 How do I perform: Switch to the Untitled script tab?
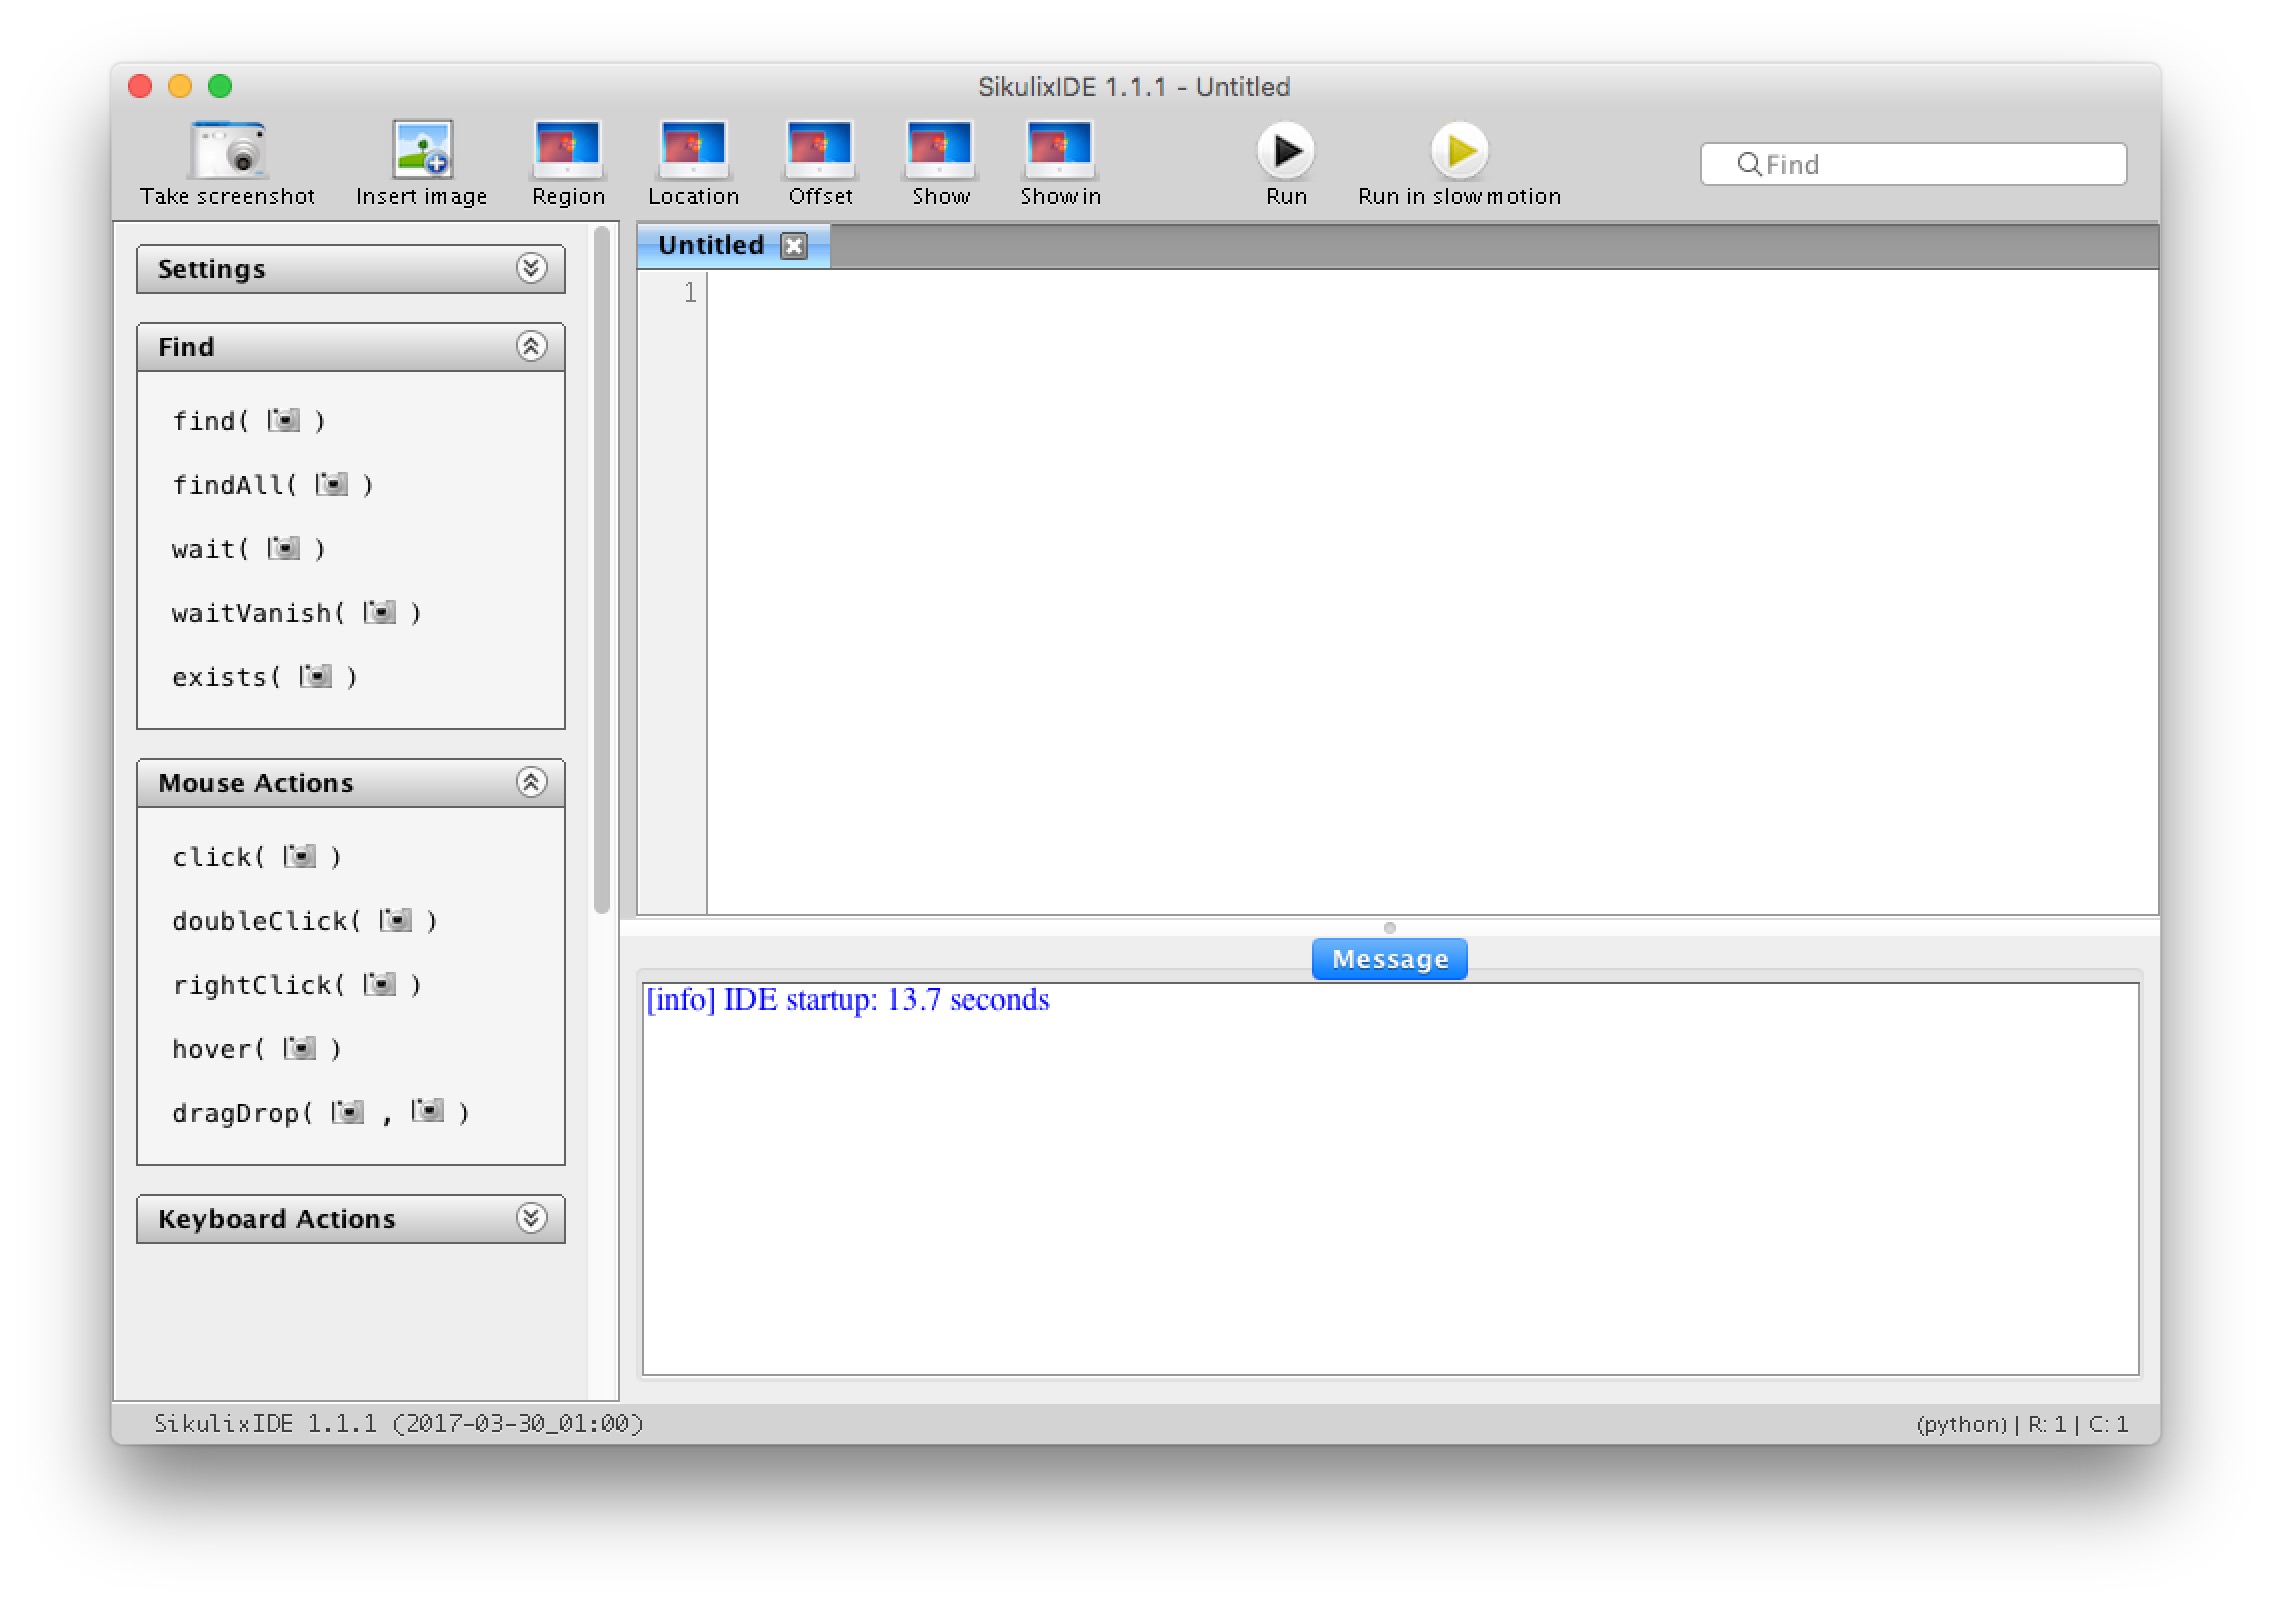[711, 245]
